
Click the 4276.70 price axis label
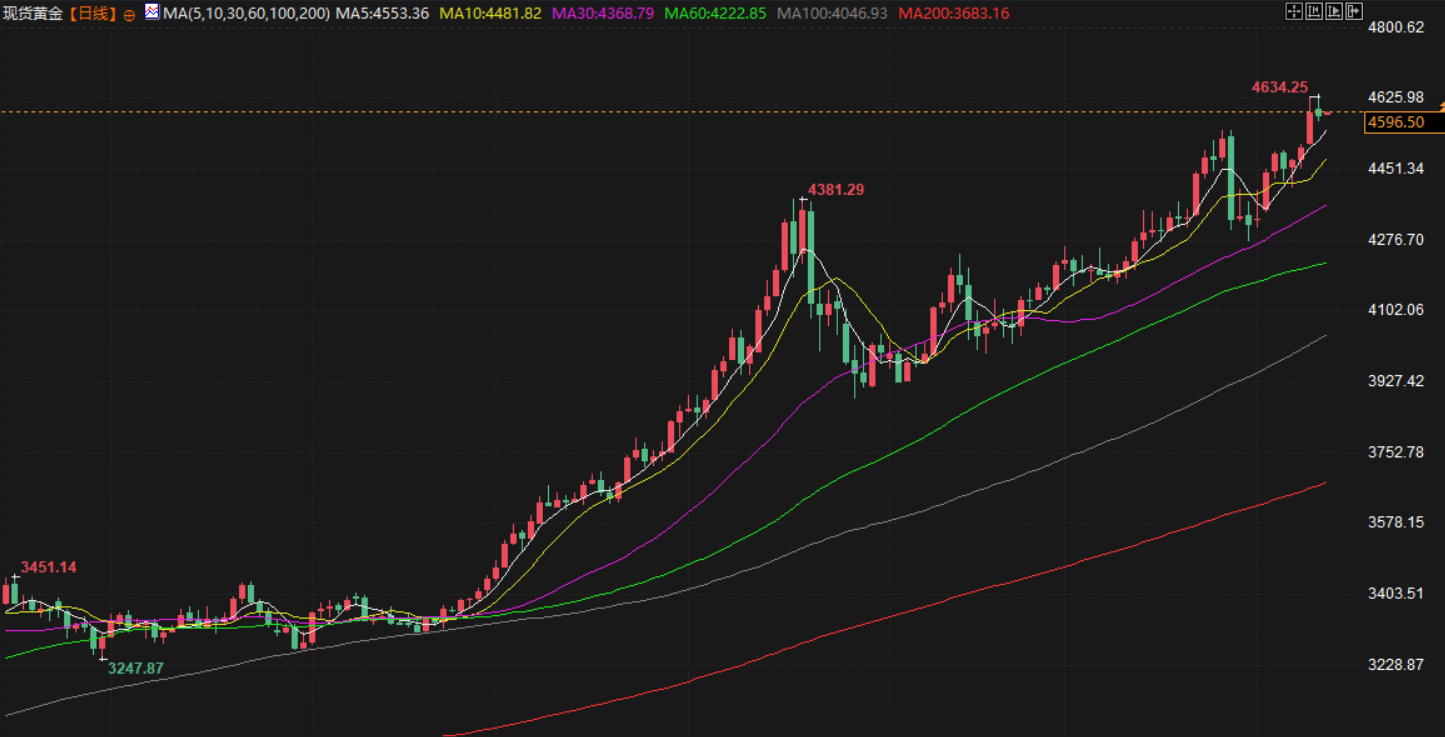(1396, 239)
